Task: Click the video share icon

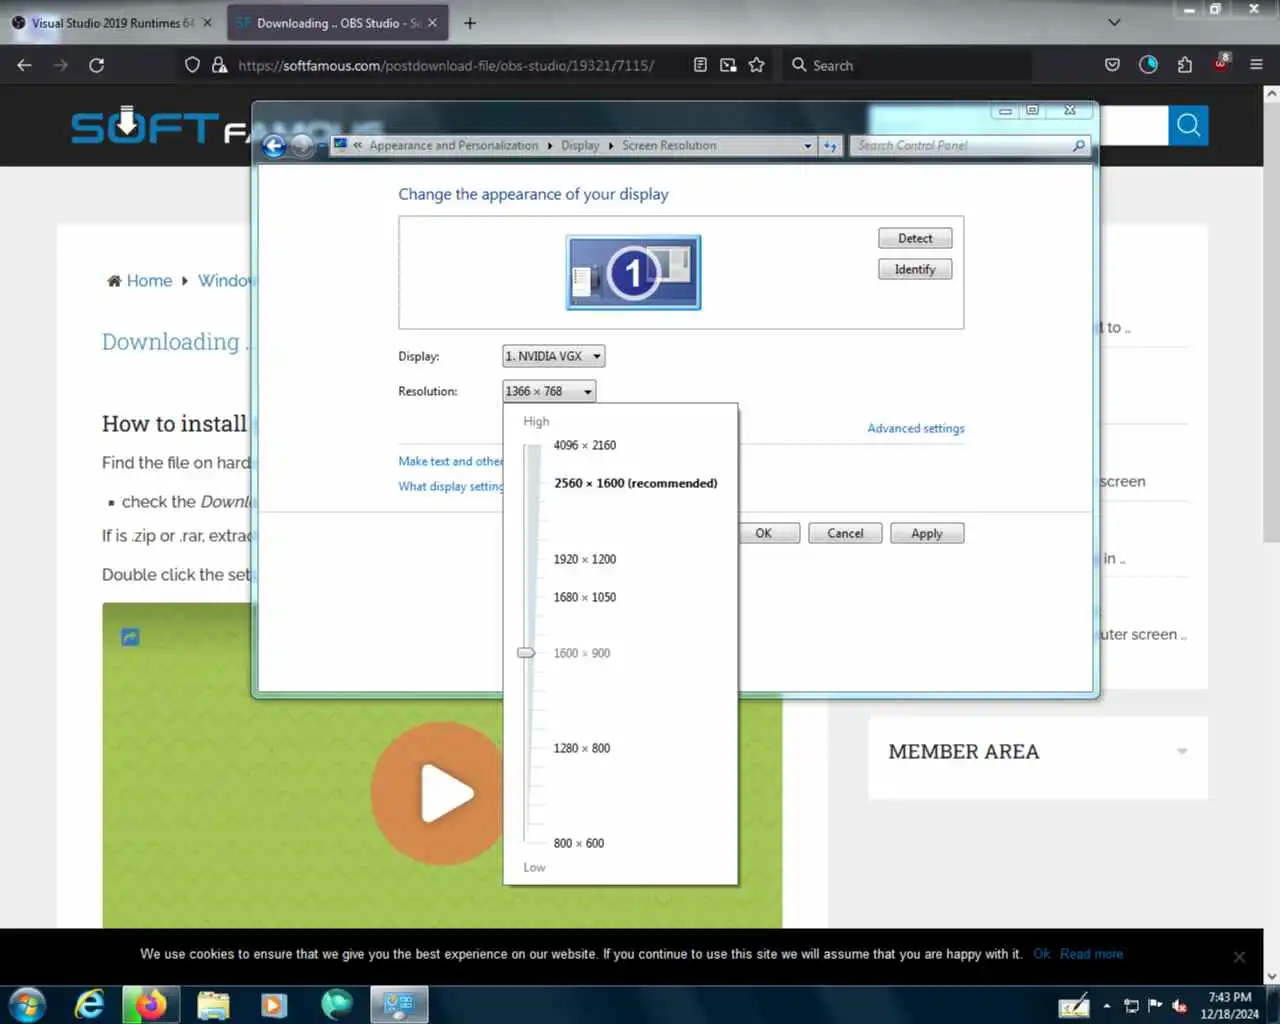Action: tap(130, 637)
